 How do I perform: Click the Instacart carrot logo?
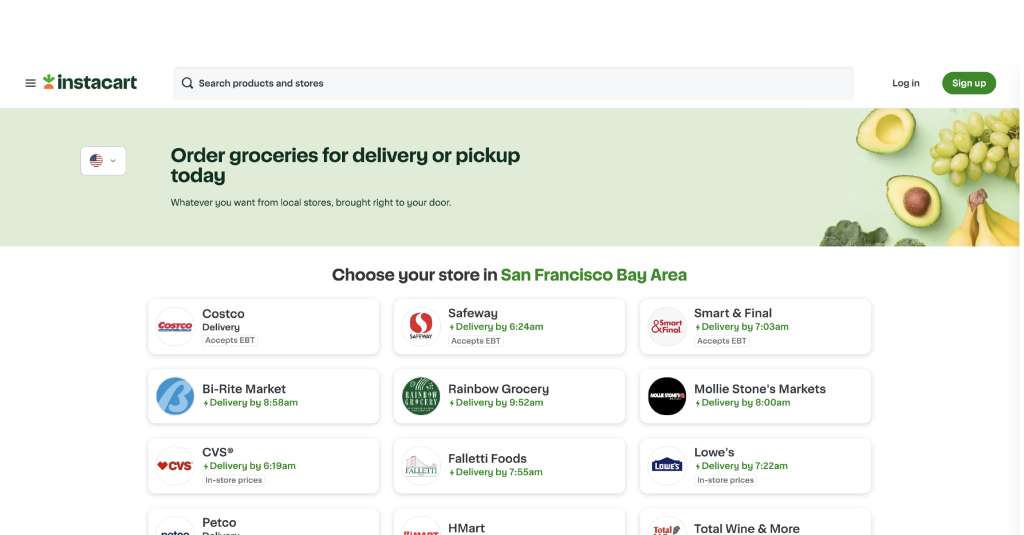pyautogui.click(x=90, y=82)
